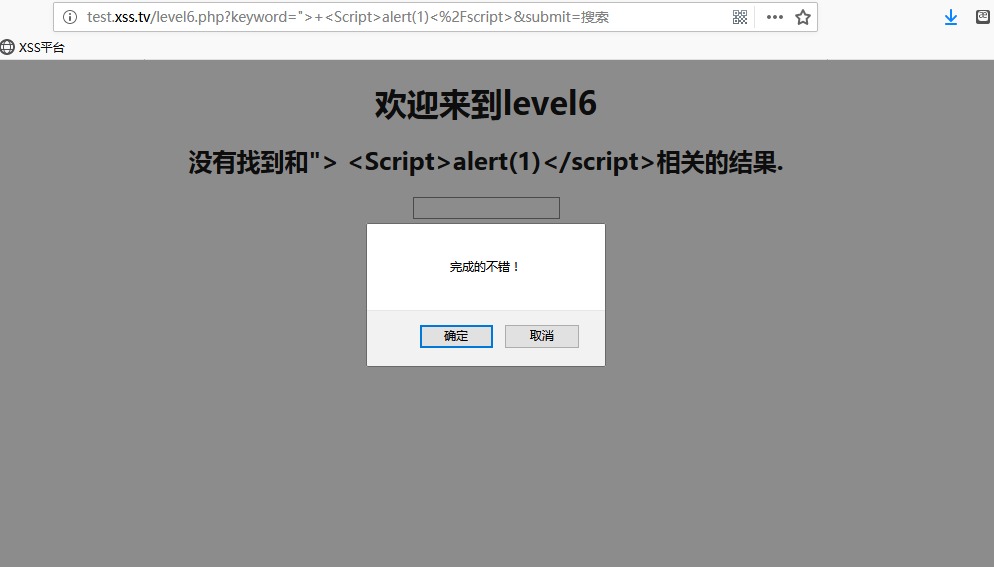
Task: Bookmark this page with the star icon
Action: pyautogui.click(x=802, y=17)
